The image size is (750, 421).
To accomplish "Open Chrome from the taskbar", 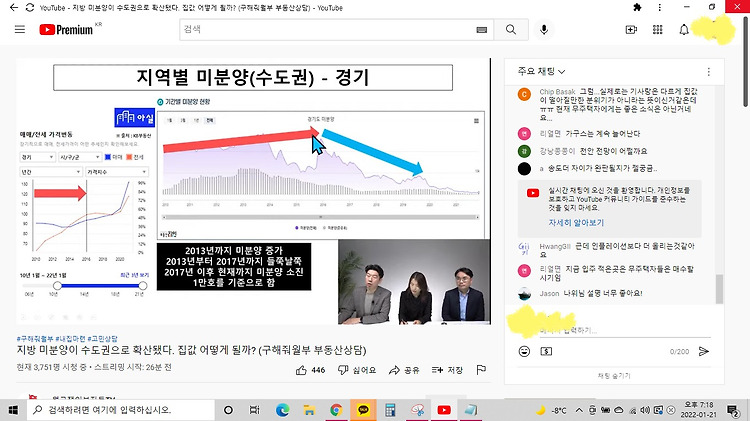I will (336, 410).
